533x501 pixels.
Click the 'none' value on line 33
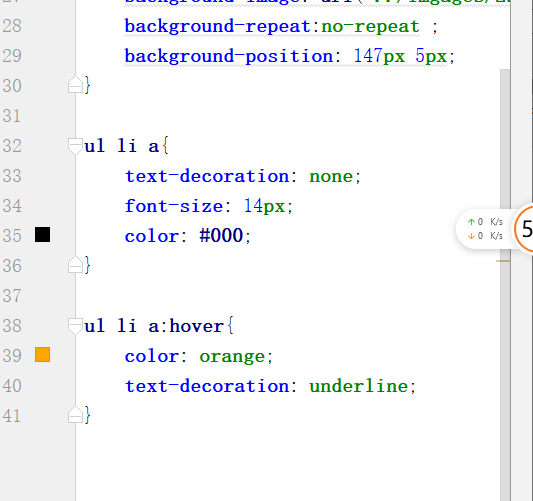click(331, 176)
